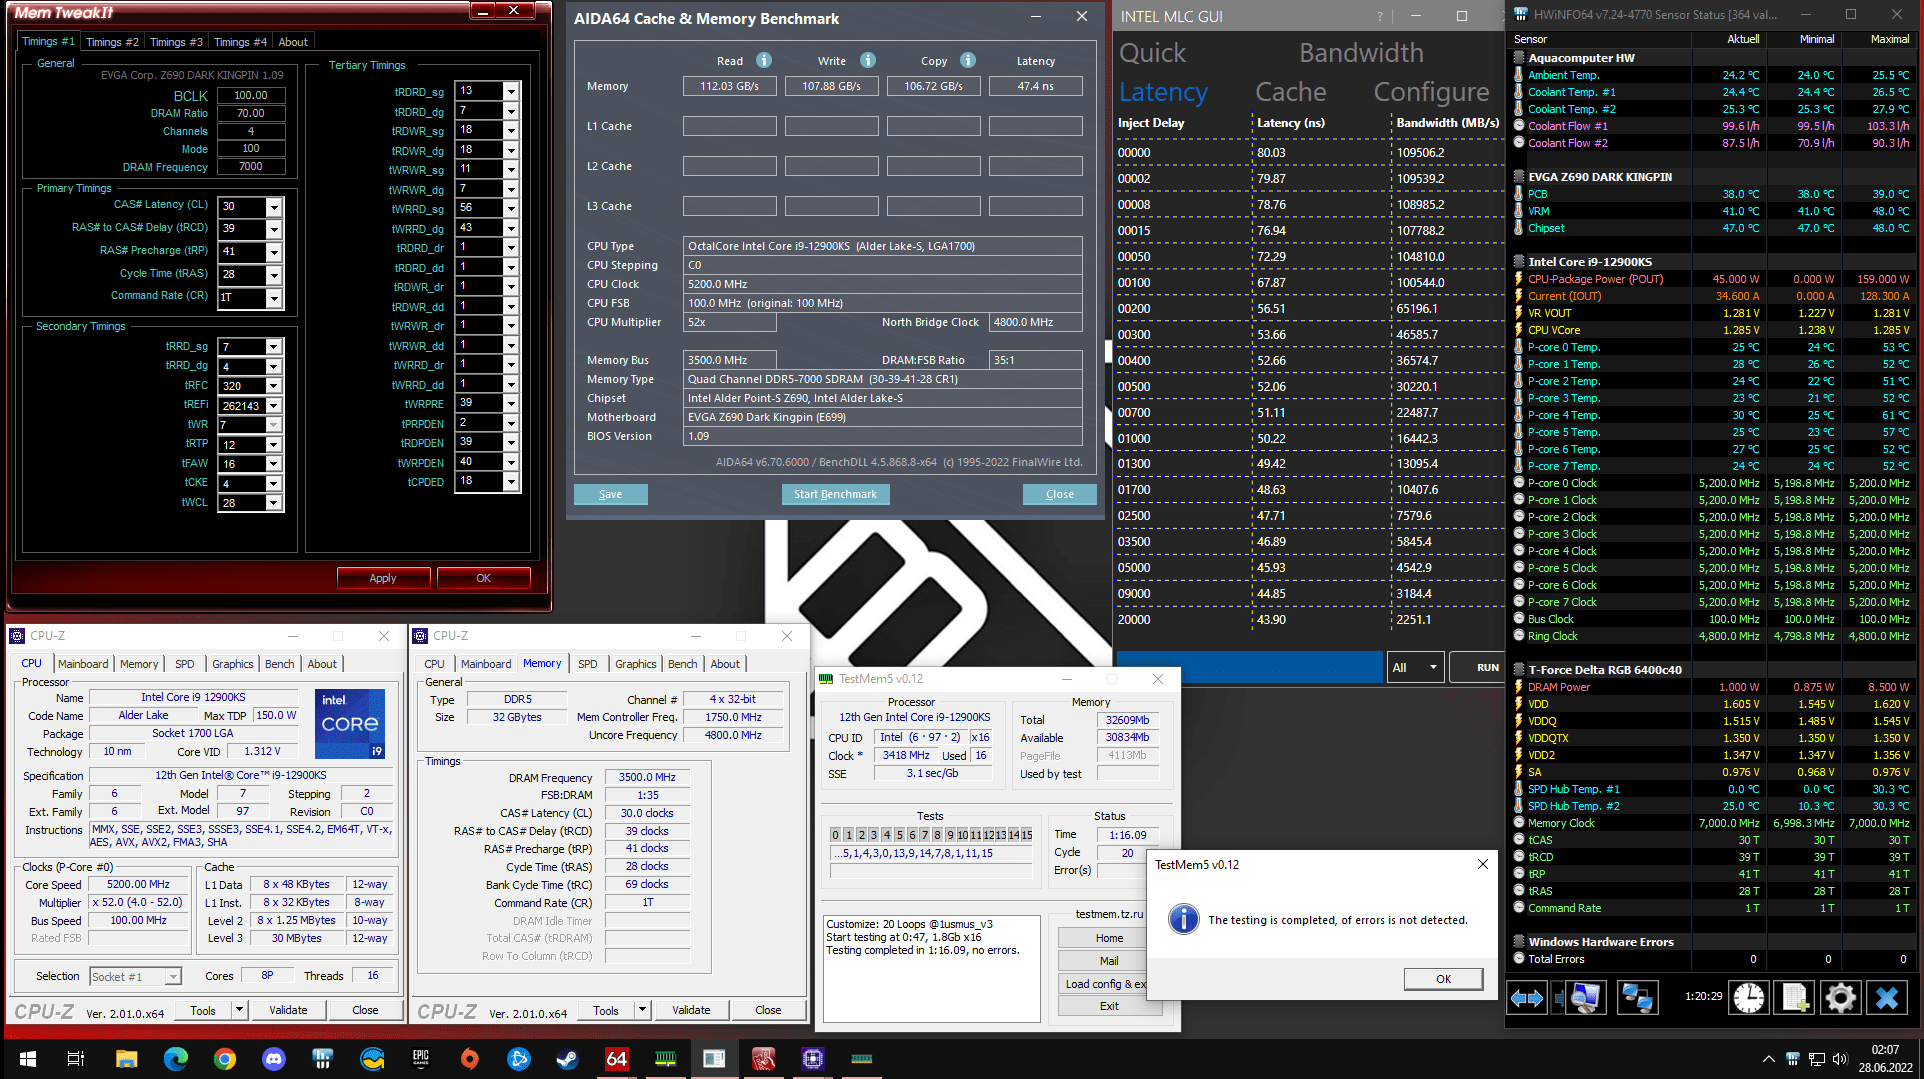Click the Ring Clock row in HWiNFO

(x=1713, y=636)
